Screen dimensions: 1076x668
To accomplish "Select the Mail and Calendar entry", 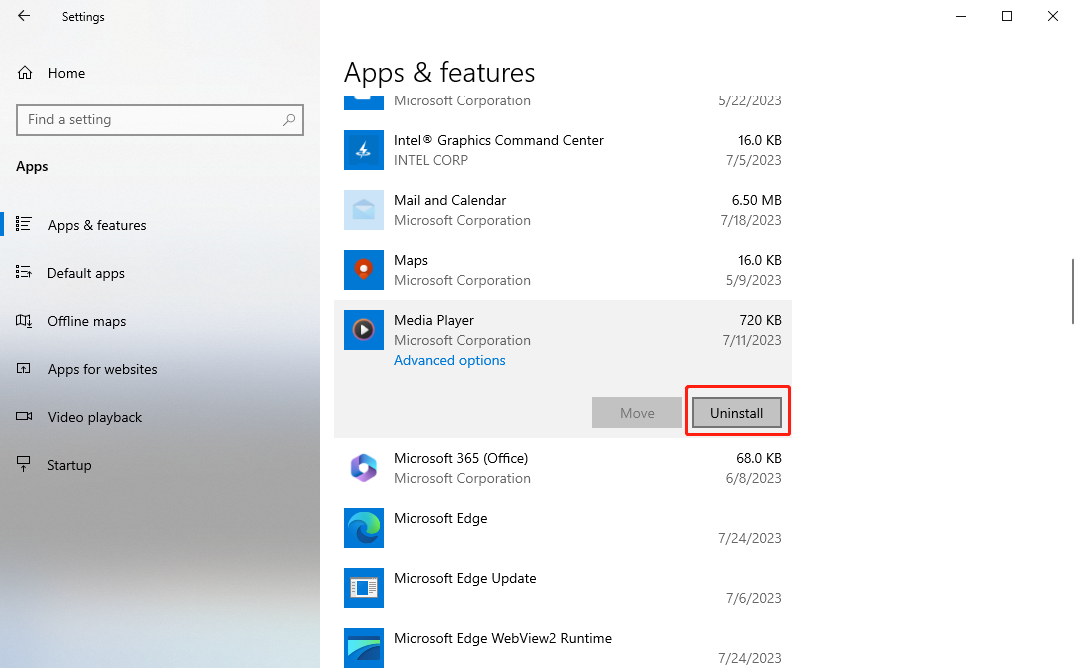I will coord(563,210).
